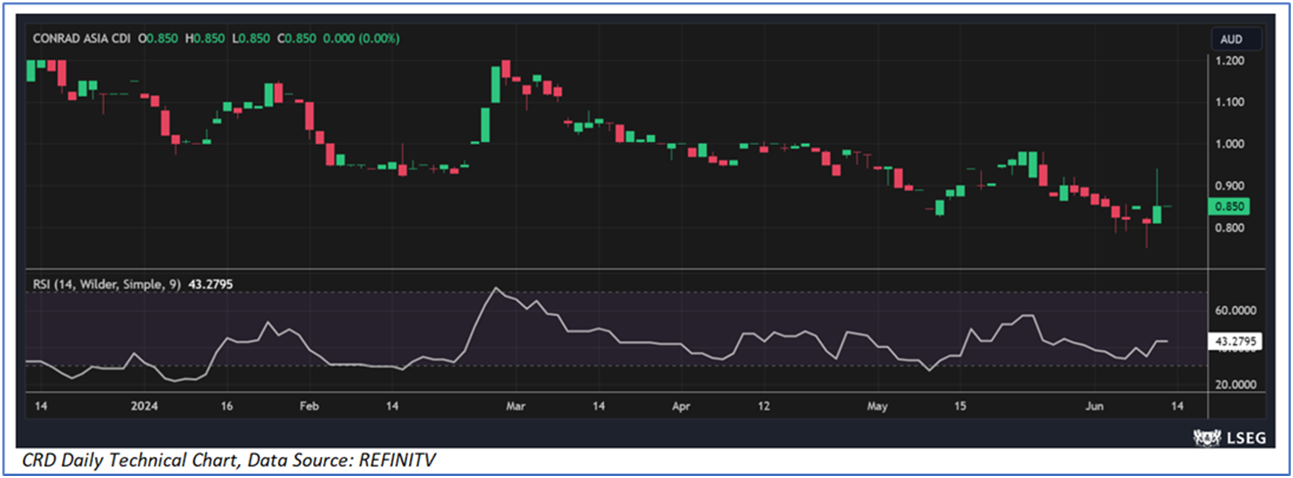Viewport: 1293px width, 478px height.
Task: Click the 16 date axis label
Action: tap(227, 407)
